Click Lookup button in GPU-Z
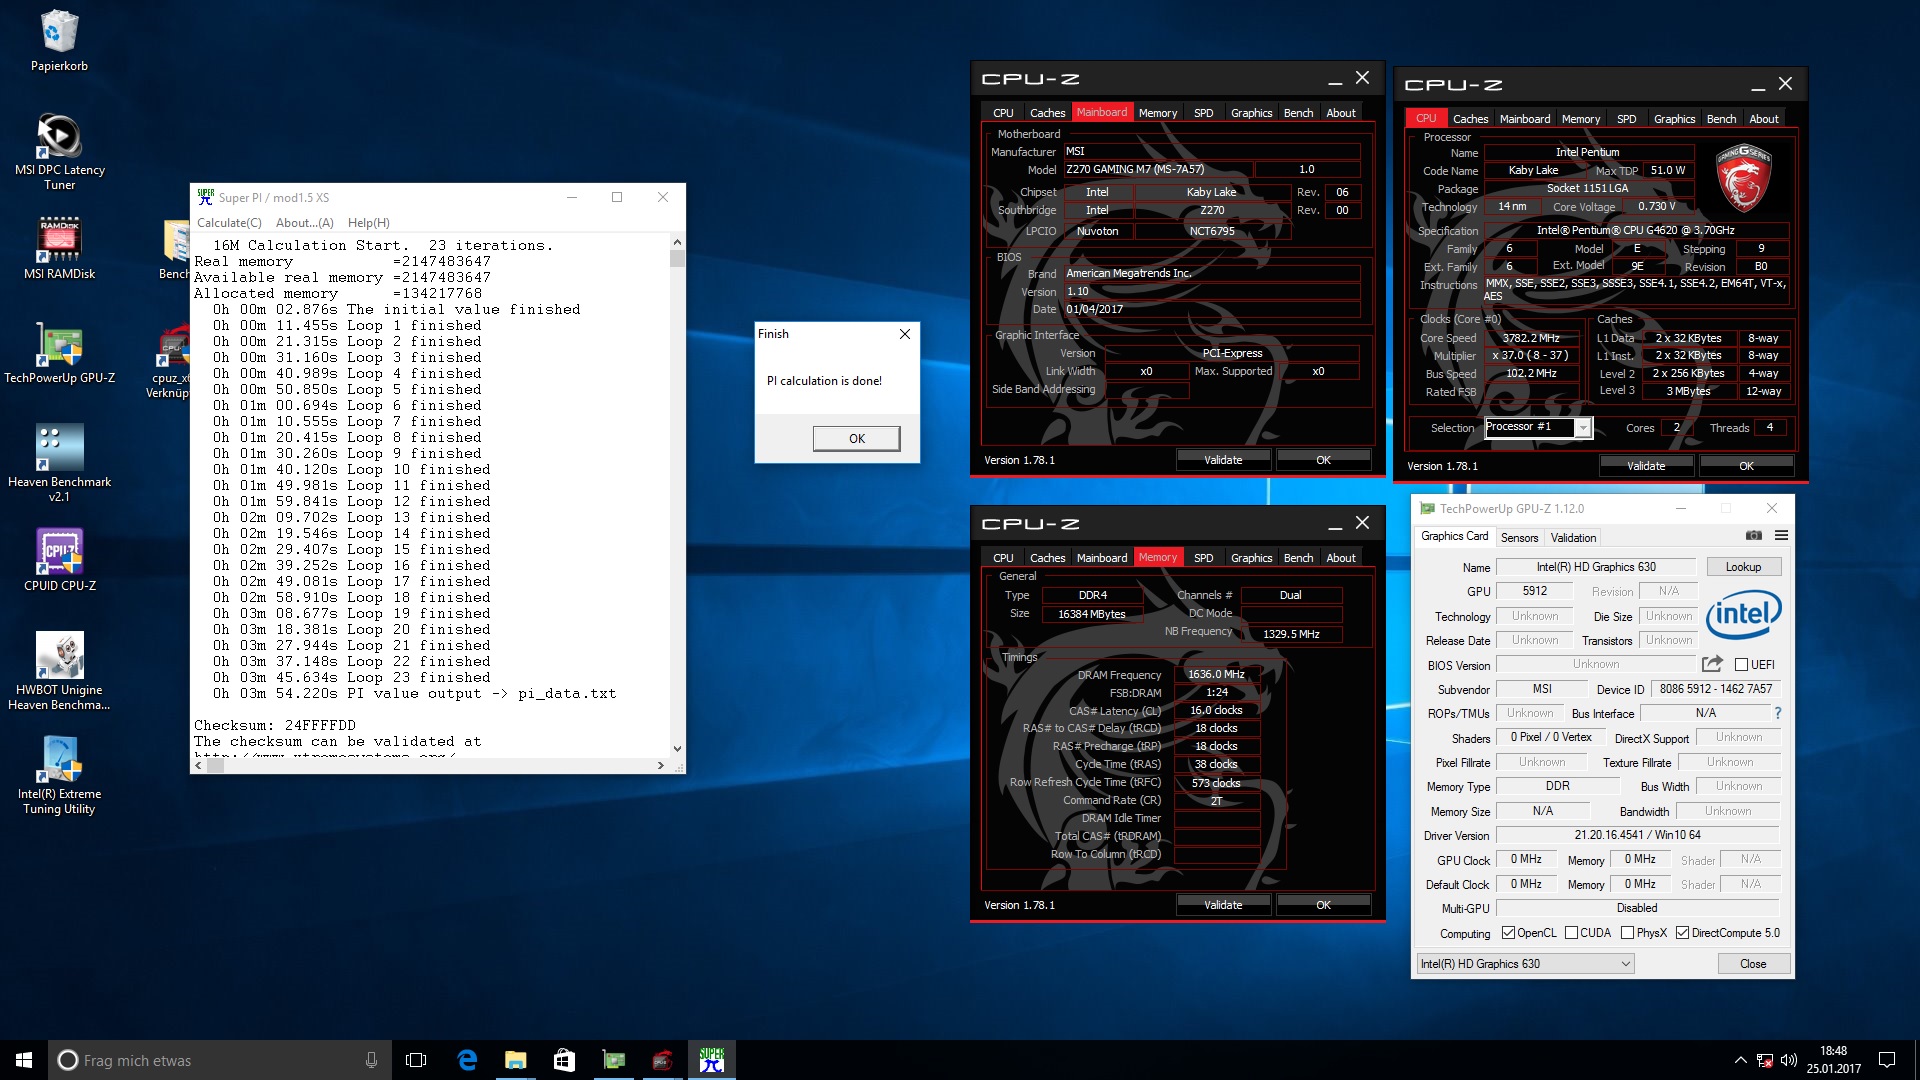The image size is (1920, 1080). 1743,567
